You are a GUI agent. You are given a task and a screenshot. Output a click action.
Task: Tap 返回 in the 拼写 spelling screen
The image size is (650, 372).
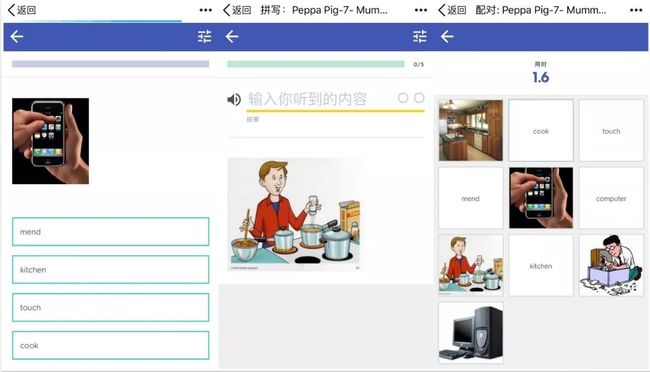pos(237,10)
